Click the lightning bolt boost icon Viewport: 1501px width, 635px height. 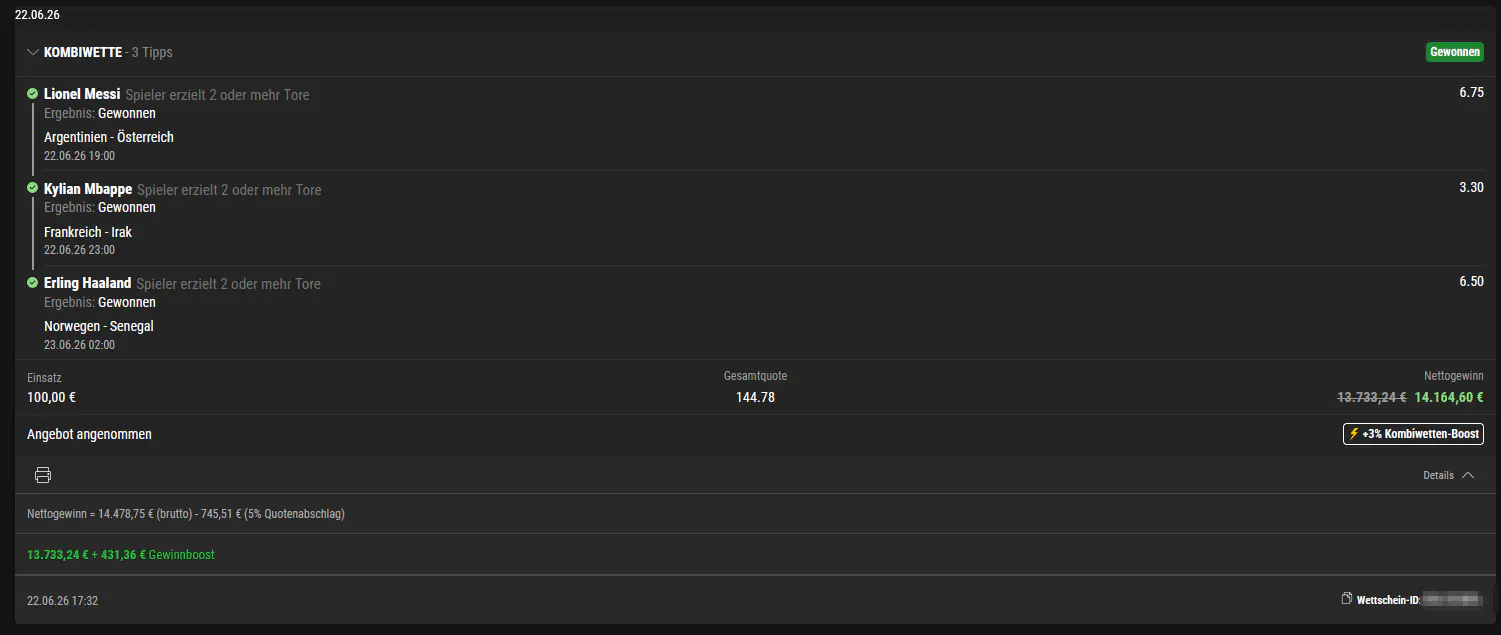coord(1354,434)
